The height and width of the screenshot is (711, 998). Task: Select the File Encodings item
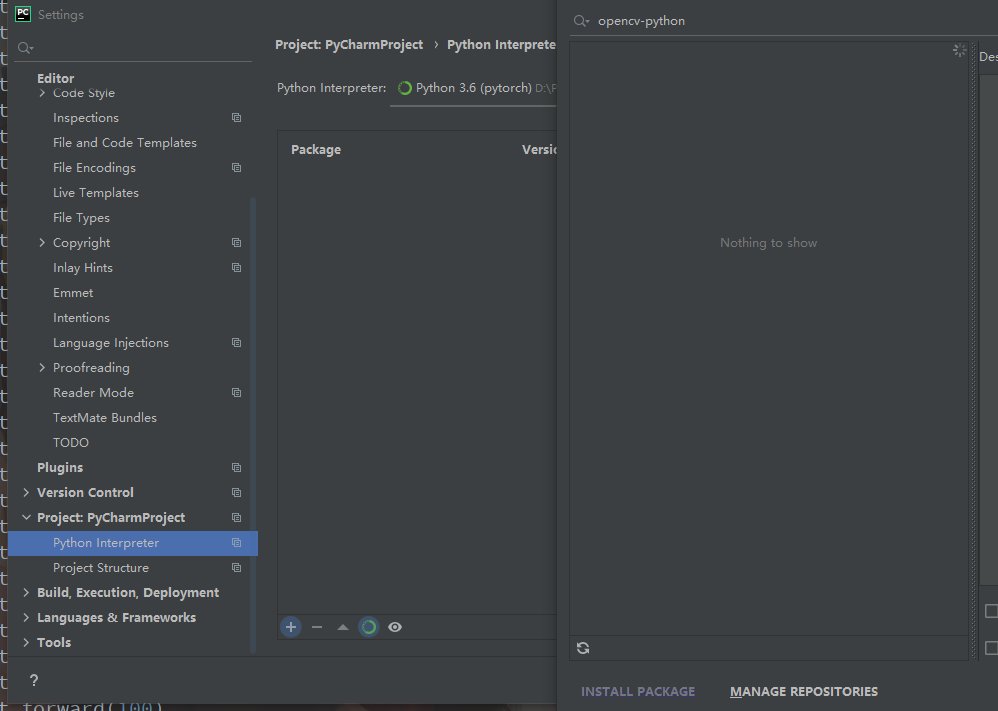click(94, 167)
